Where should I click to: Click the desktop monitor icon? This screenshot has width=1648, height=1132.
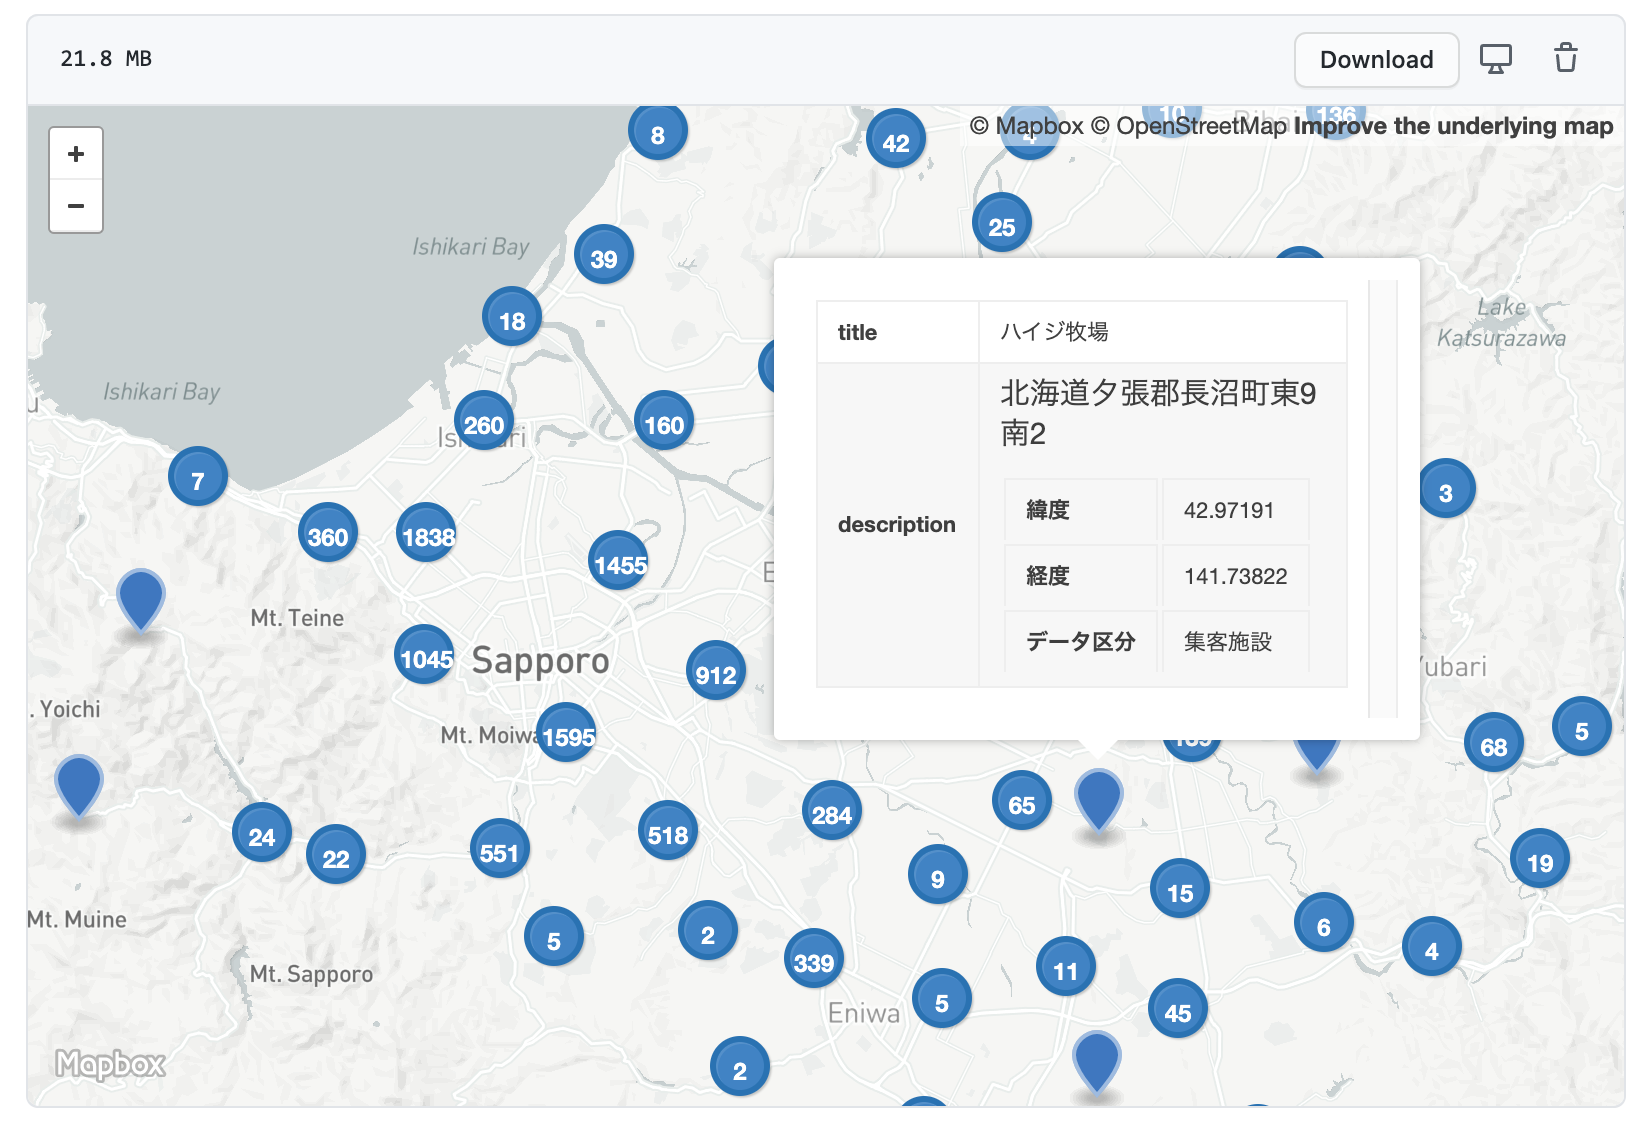pyautogui.click(x=1496, y=59)
